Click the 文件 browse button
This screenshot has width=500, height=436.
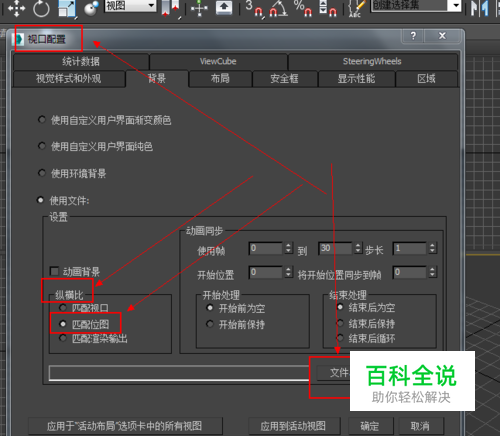point(333,373)
